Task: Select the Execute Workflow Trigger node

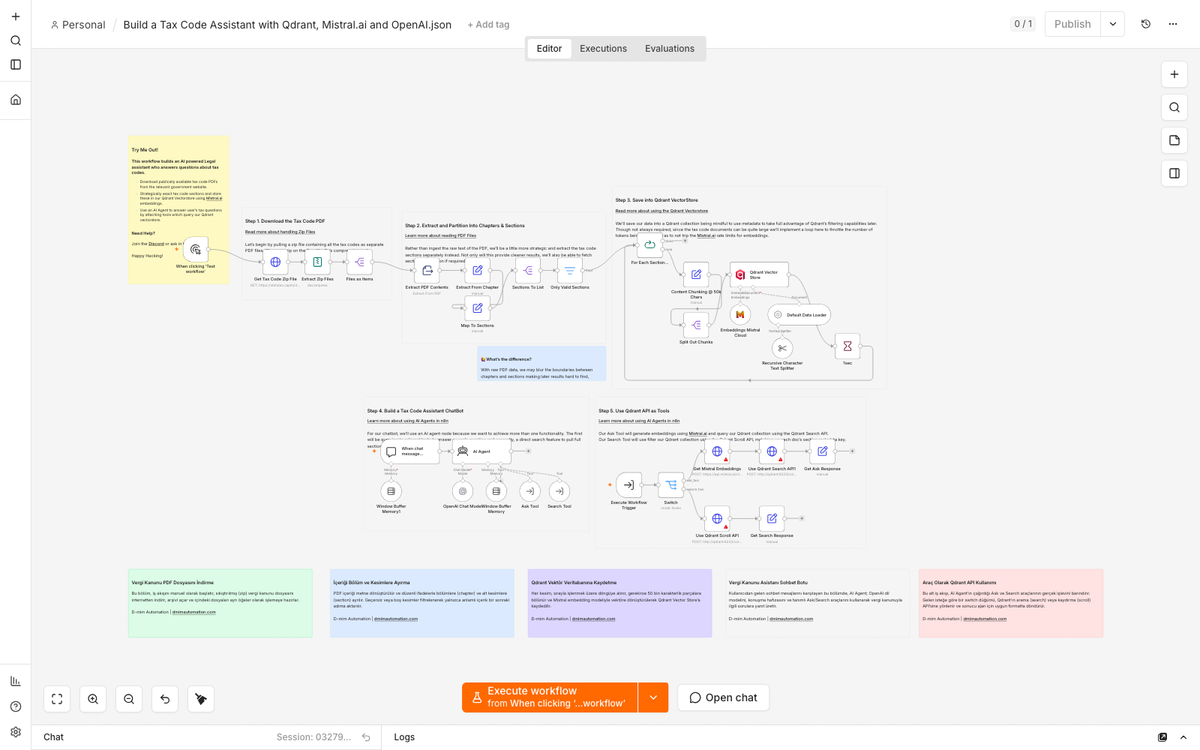Action: pyautogui.click(x=629, y=485)
